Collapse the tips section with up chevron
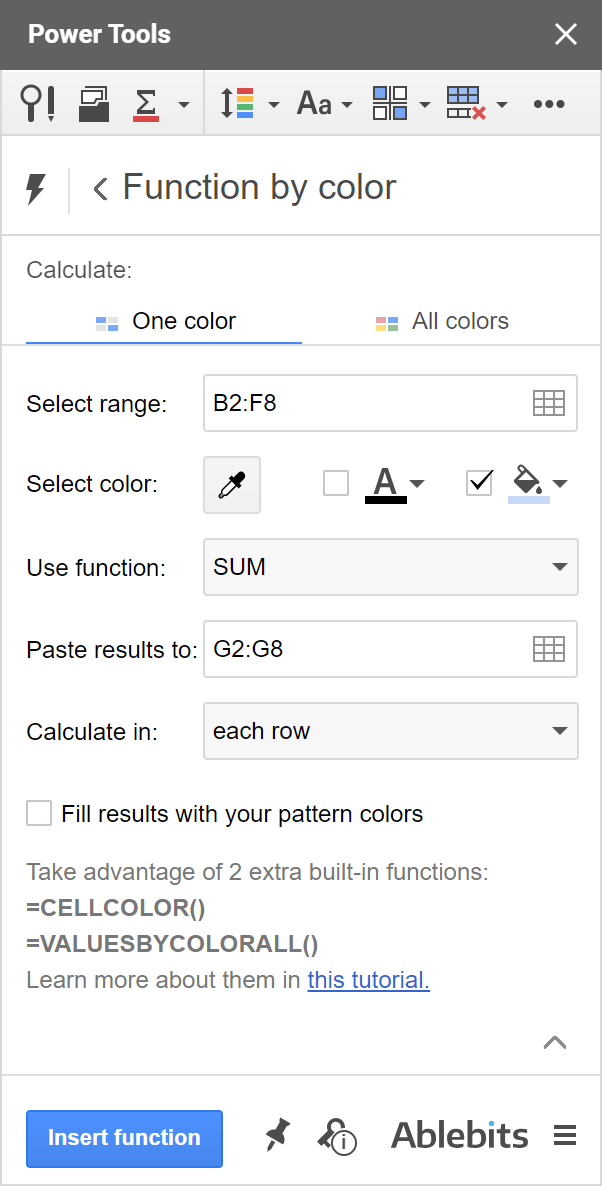602x1186 pixels. click(x=555, y=1042)
